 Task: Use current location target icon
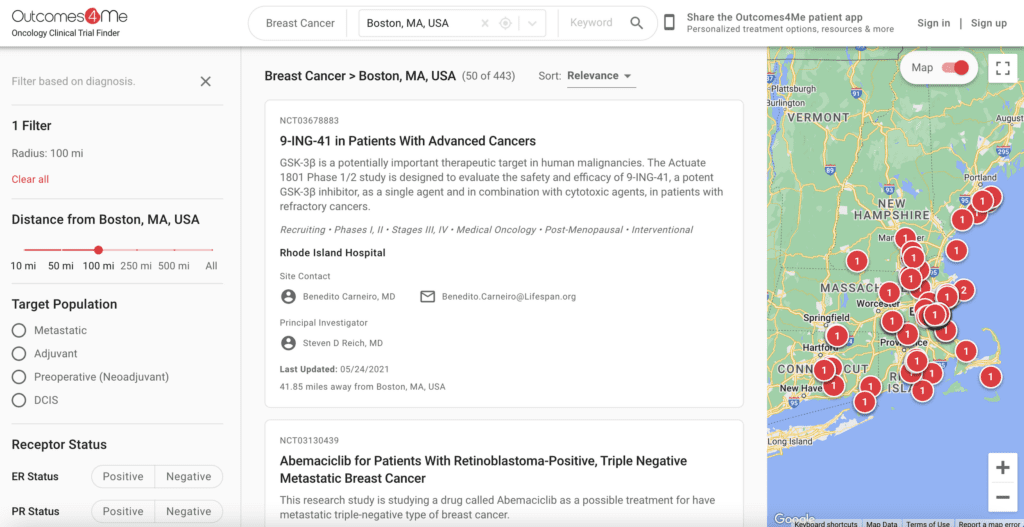click(x=506, y=23)
